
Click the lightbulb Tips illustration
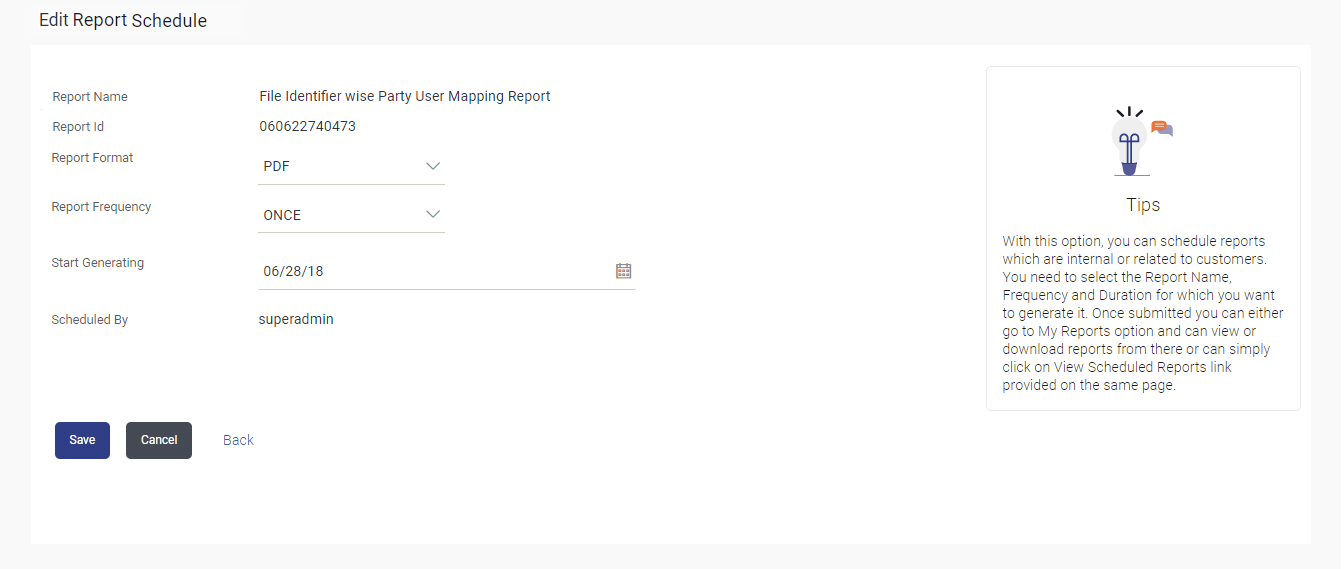(x=1130, y=143)
